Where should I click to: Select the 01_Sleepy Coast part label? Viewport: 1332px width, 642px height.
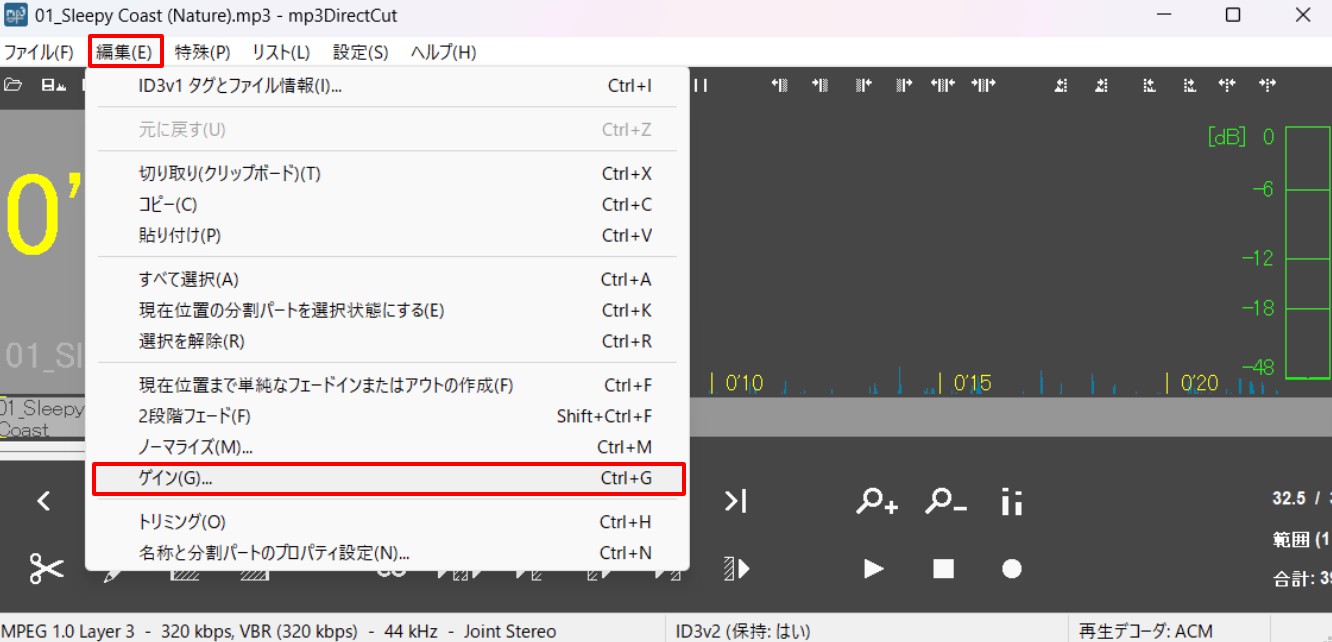pyautogui.click(x=42, y=419)
